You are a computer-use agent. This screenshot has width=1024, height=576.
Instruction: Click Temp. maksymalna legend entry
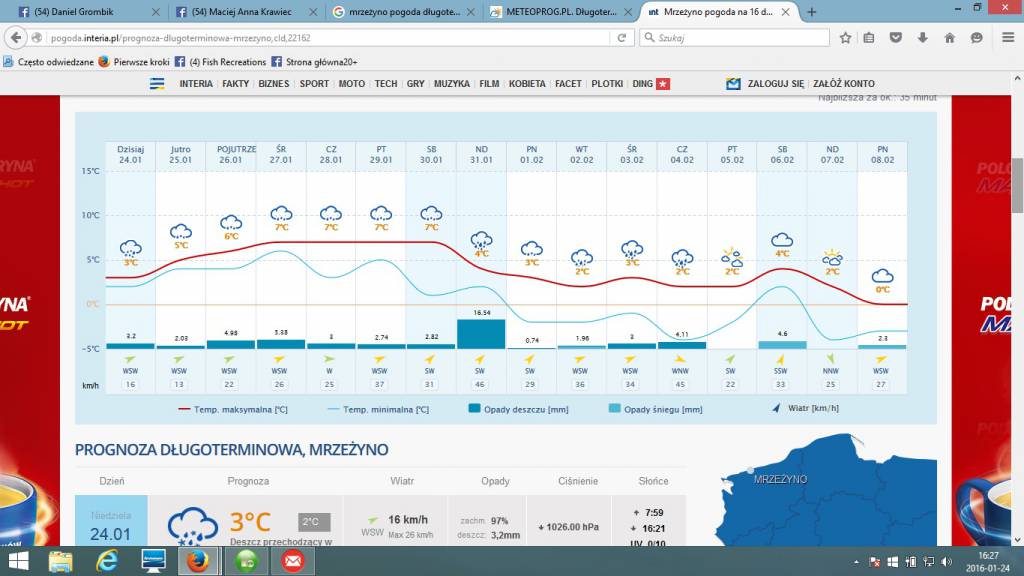coord(233,409)
